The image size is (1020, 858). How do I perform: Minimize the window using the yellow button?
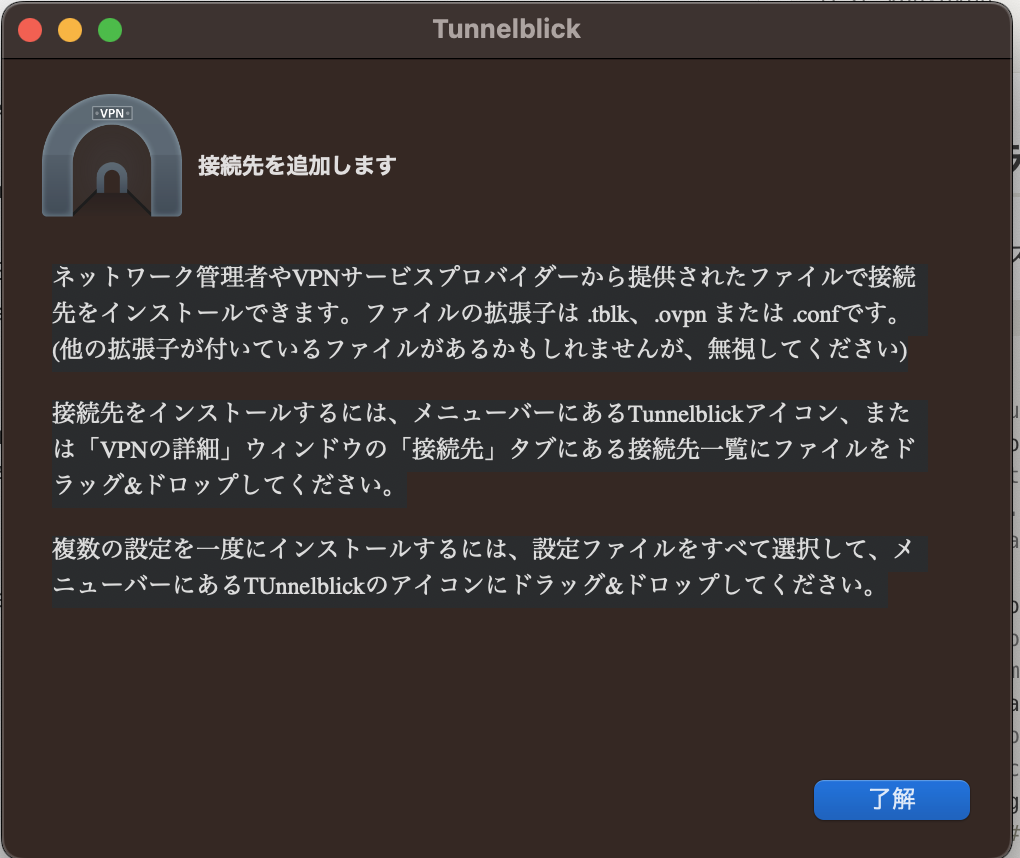pyautogui.click(x=70, y=30)
